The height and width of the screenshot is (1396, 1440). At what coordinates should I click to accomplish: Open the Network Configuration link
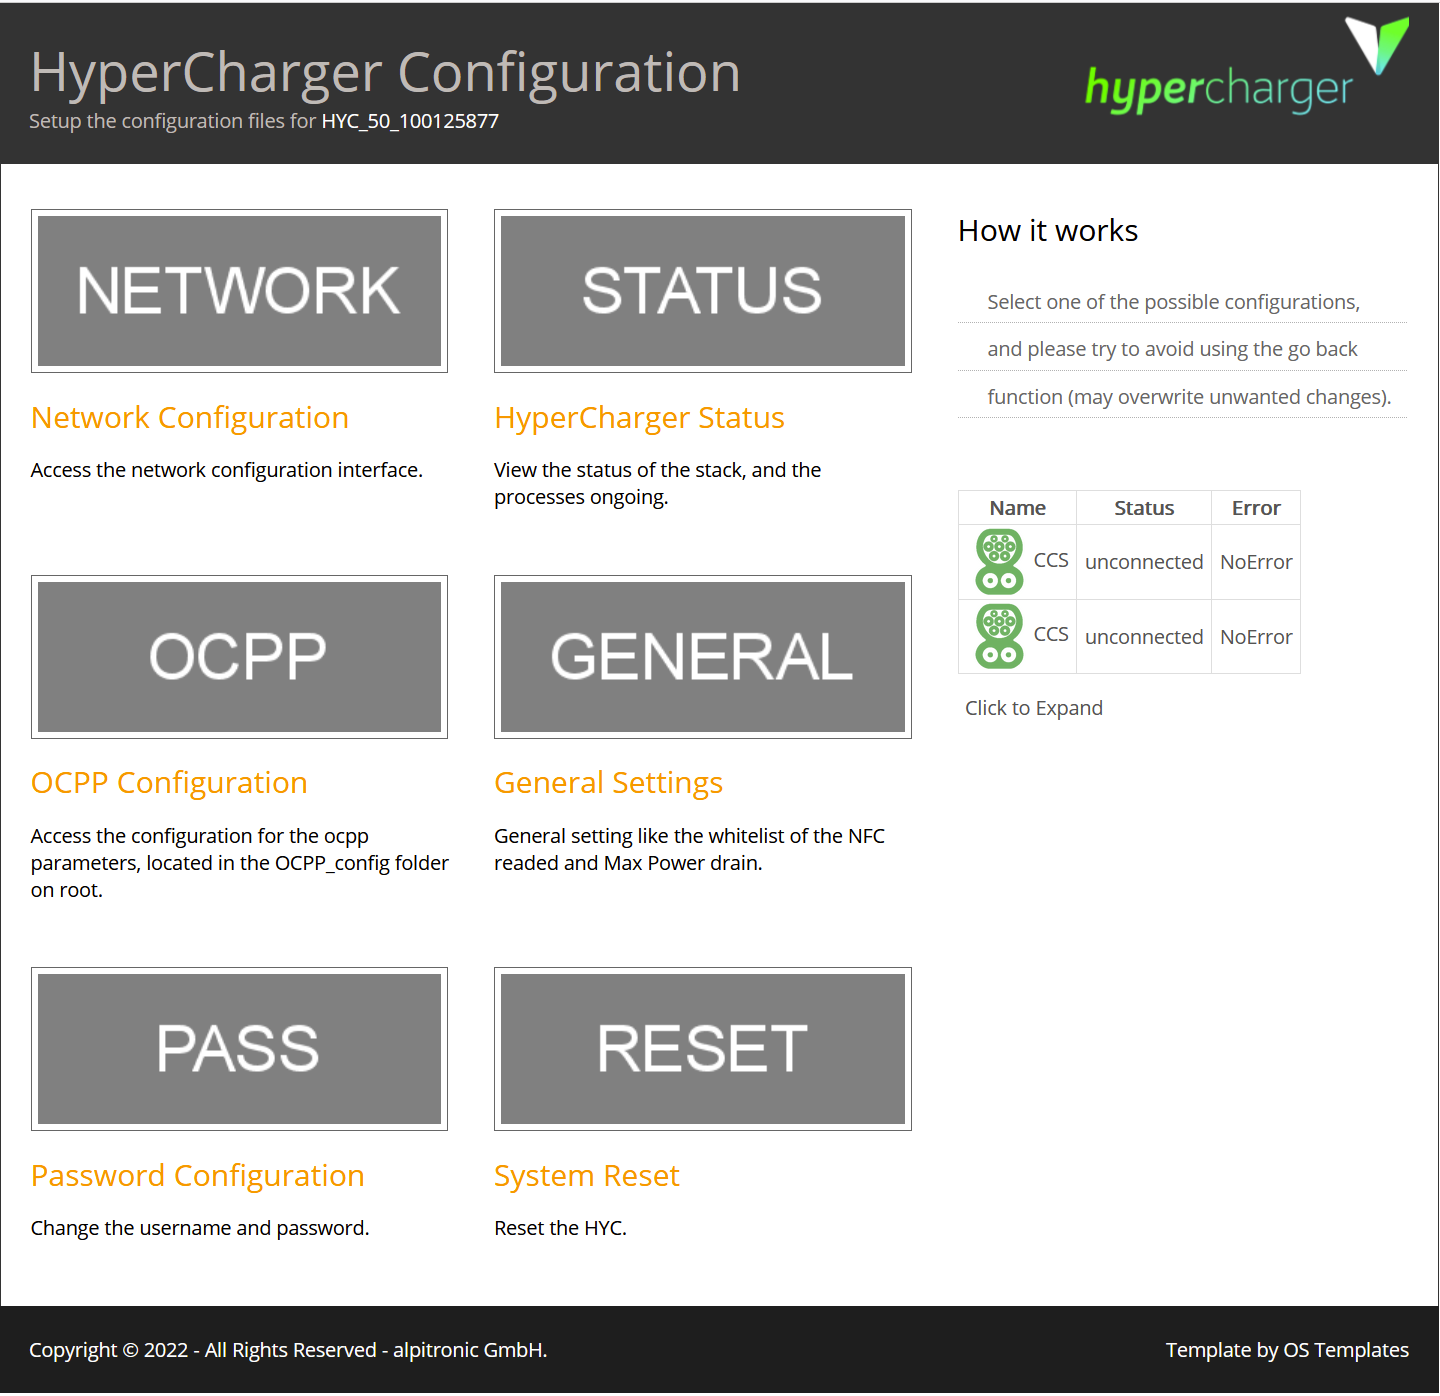[x=190, y=418]
